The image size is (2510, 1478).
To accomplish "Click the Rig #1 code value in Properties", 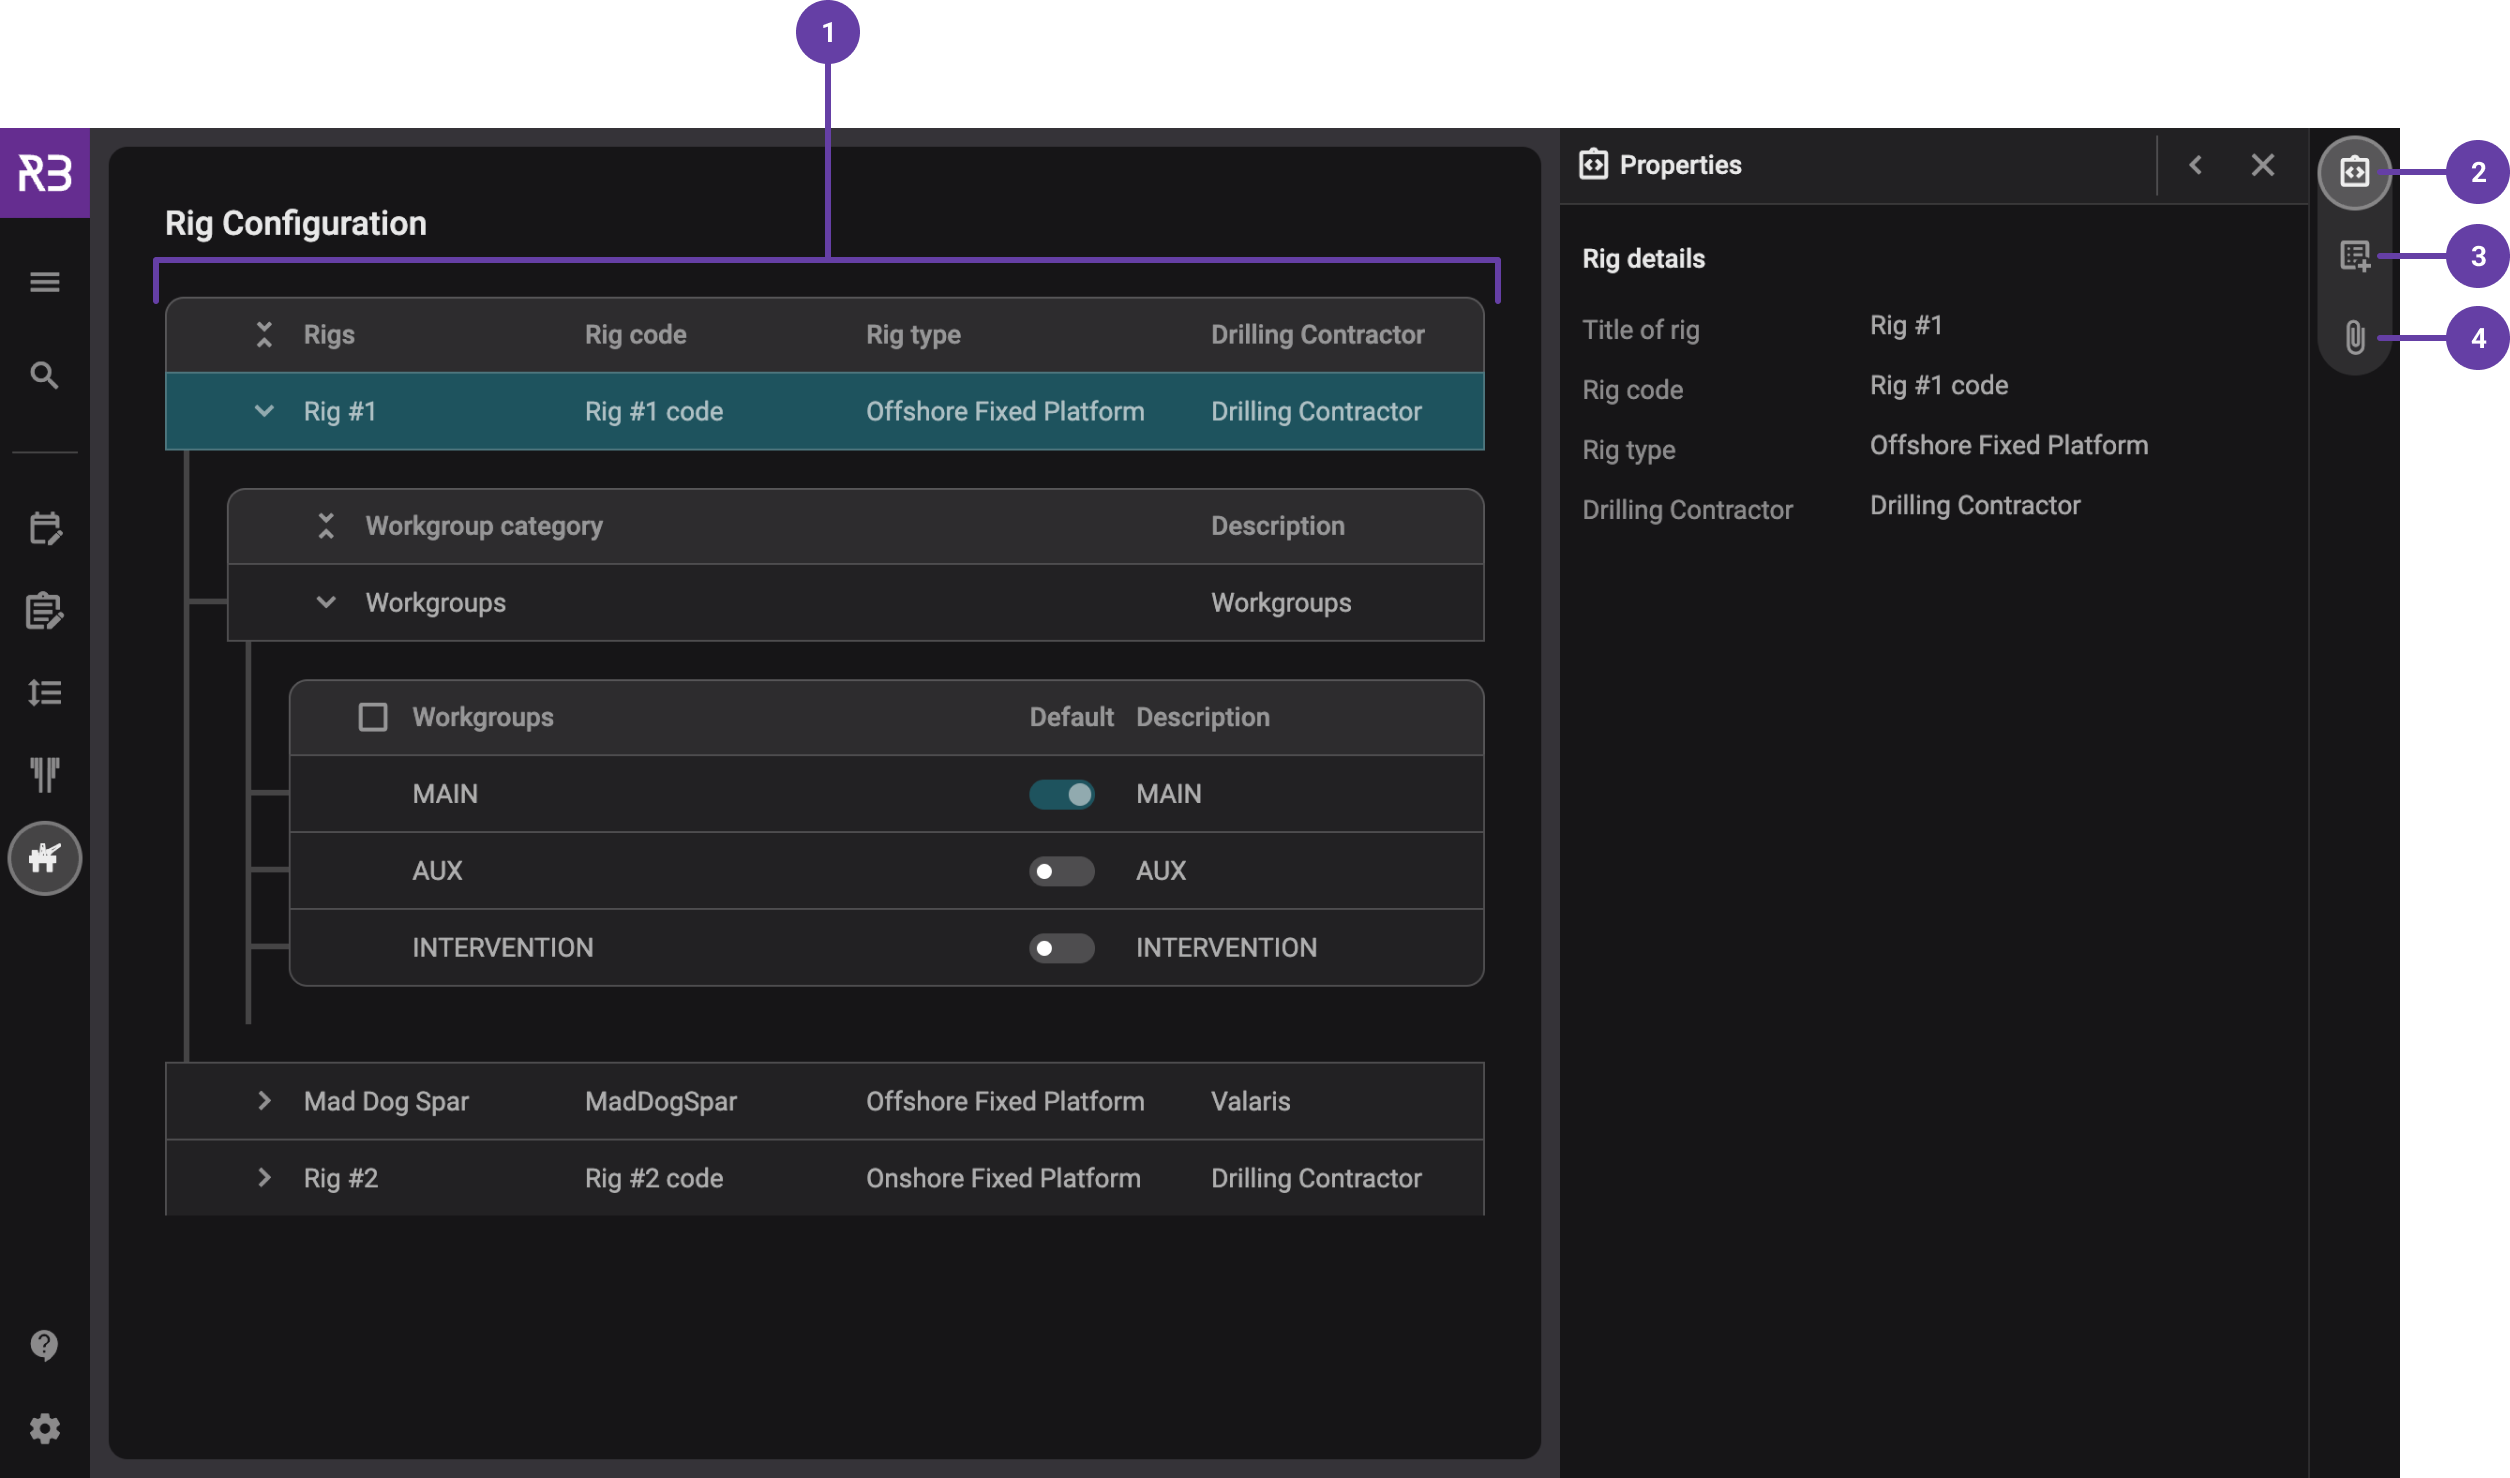I will (1938, 384).
